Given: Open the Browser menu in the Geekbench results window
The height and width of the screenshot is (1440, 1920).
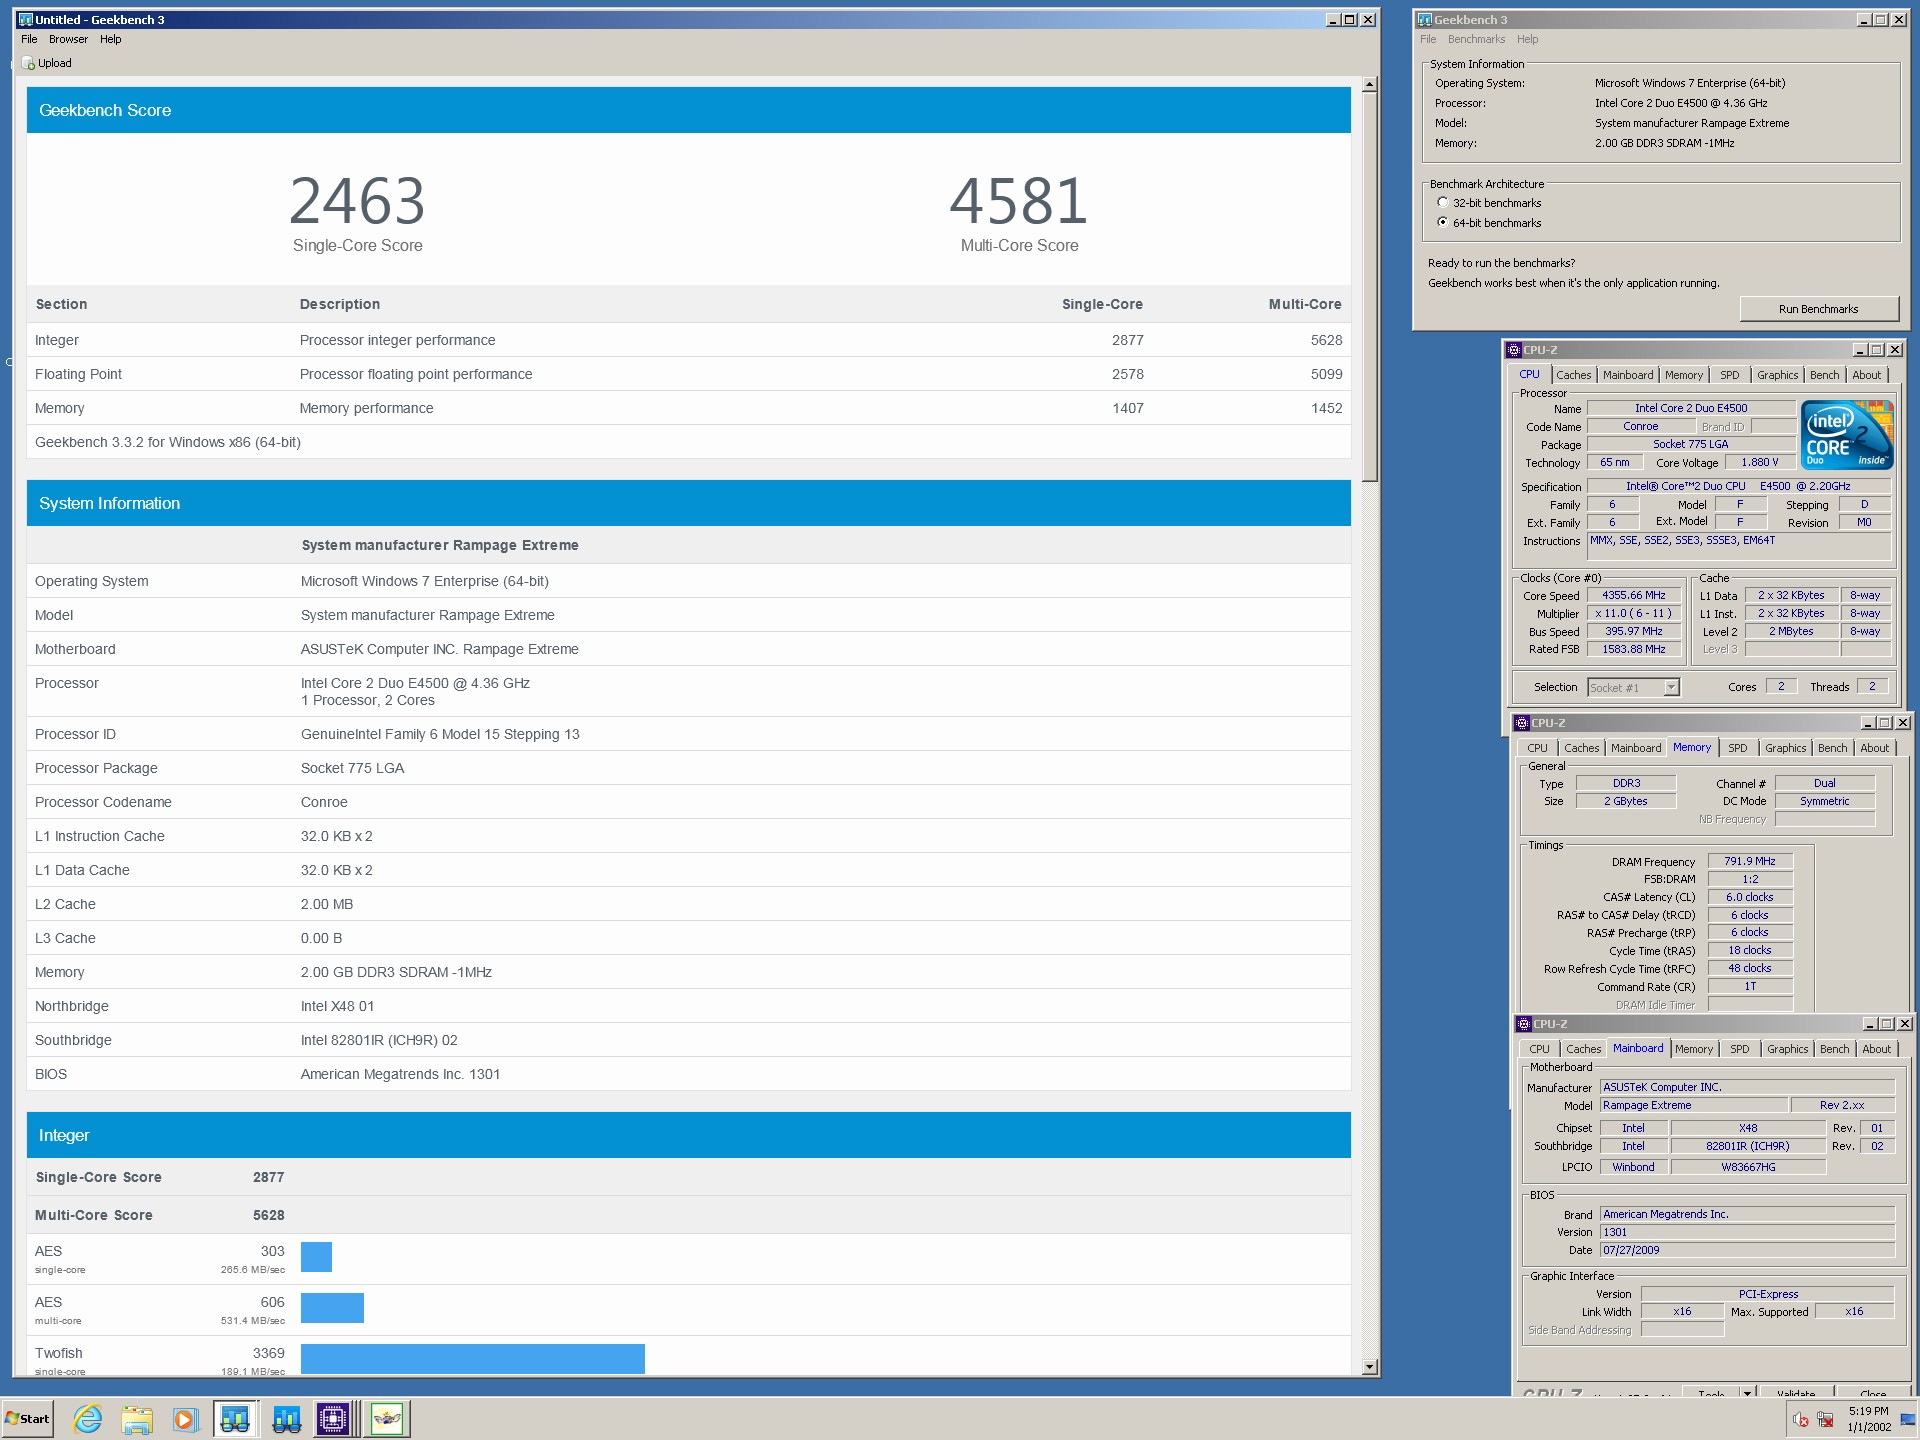Looking at the screenshot, I should tap(68, 39).
